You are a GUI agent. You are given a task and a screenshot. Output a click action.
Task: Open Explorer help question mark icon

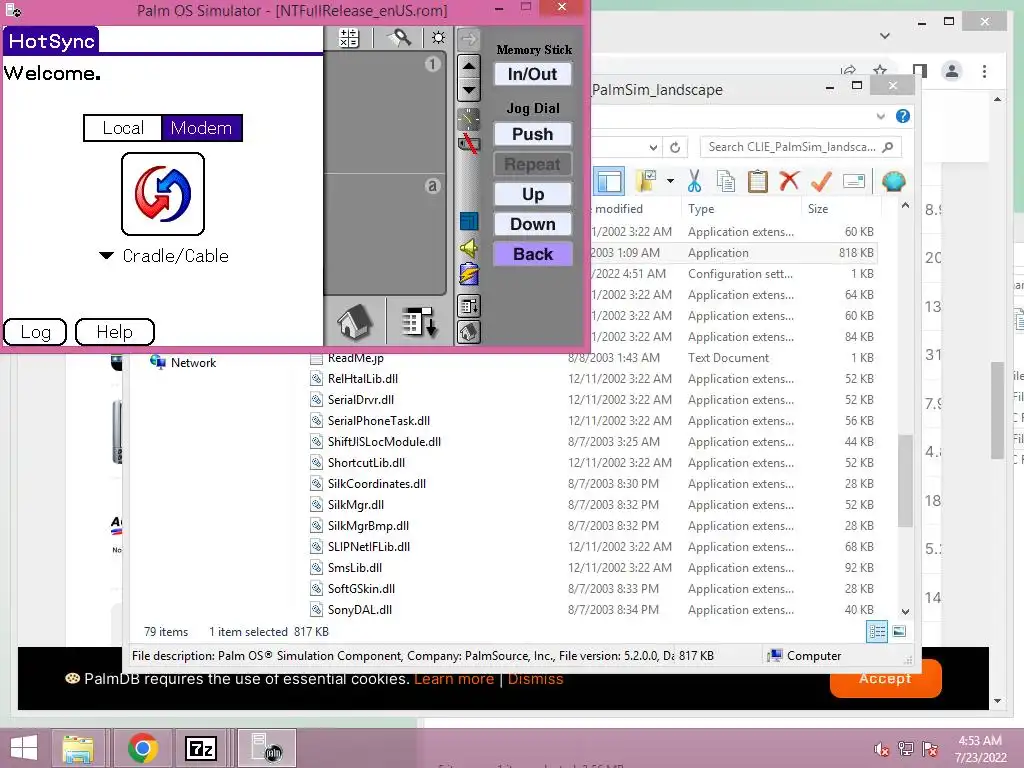[903, 116]
